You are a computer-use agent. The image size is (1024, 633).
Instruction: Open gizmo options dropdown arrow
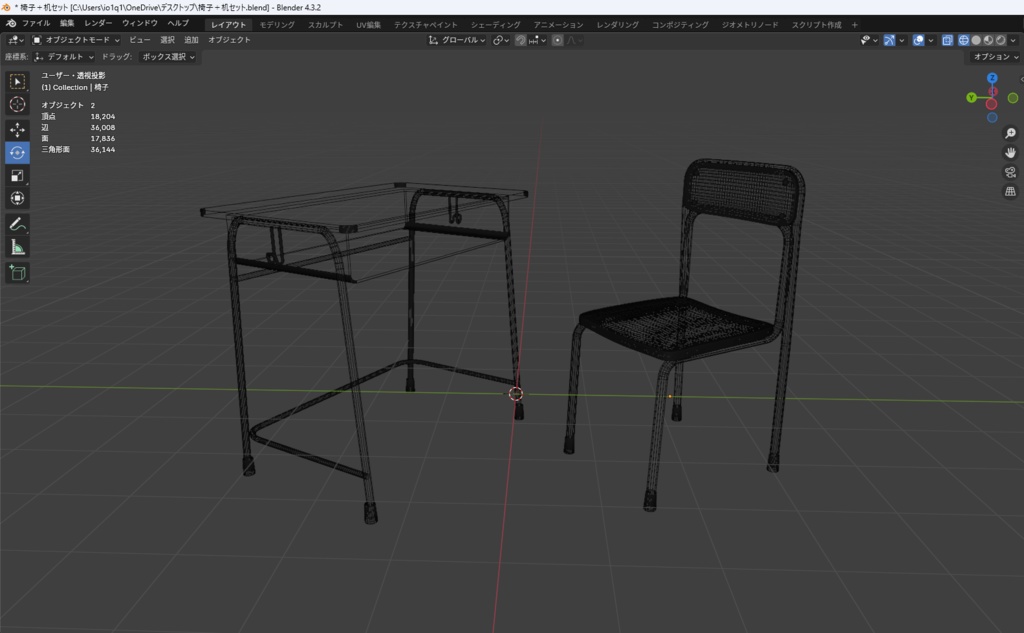(x=902, y=40)
